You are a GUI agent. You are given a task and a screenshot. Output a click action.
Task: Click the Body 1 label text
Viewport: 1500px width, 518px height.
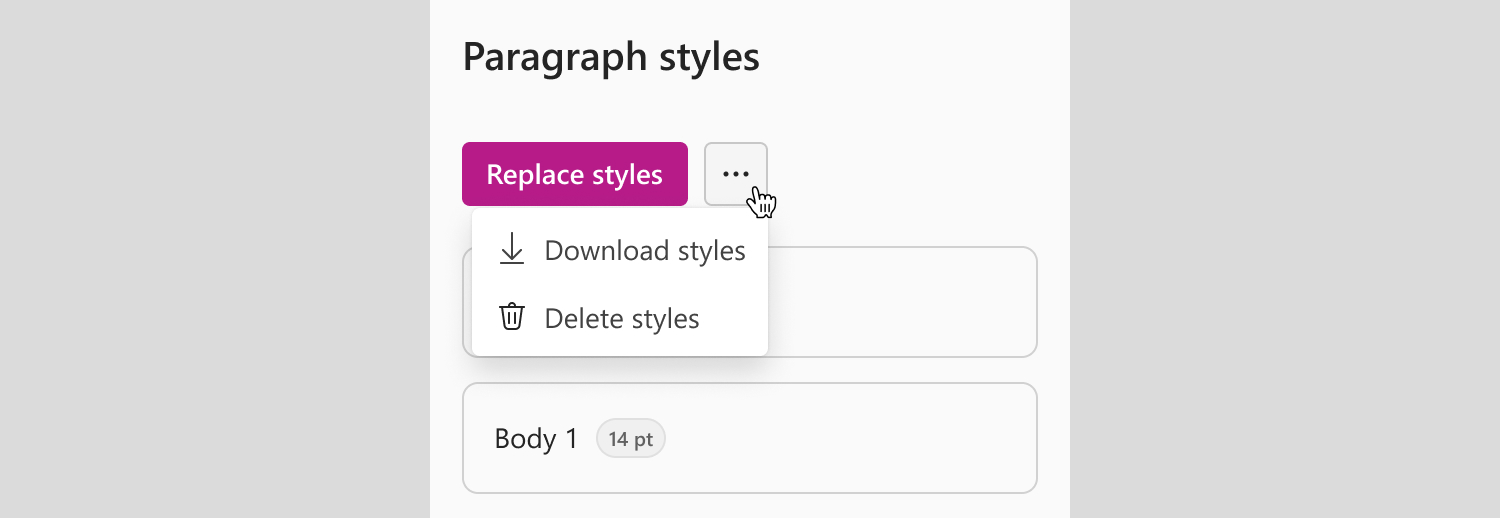(536, 438)
